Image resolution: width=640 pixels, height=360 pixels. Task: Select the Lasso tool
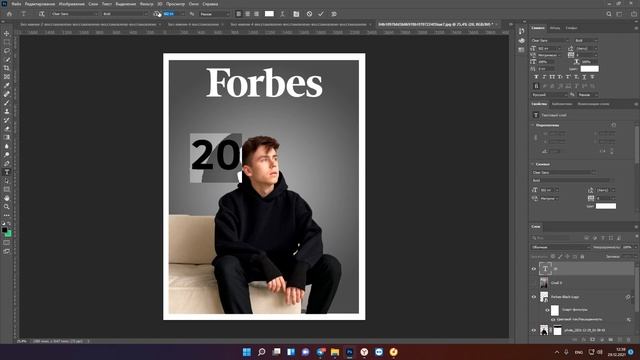point(7,51)
